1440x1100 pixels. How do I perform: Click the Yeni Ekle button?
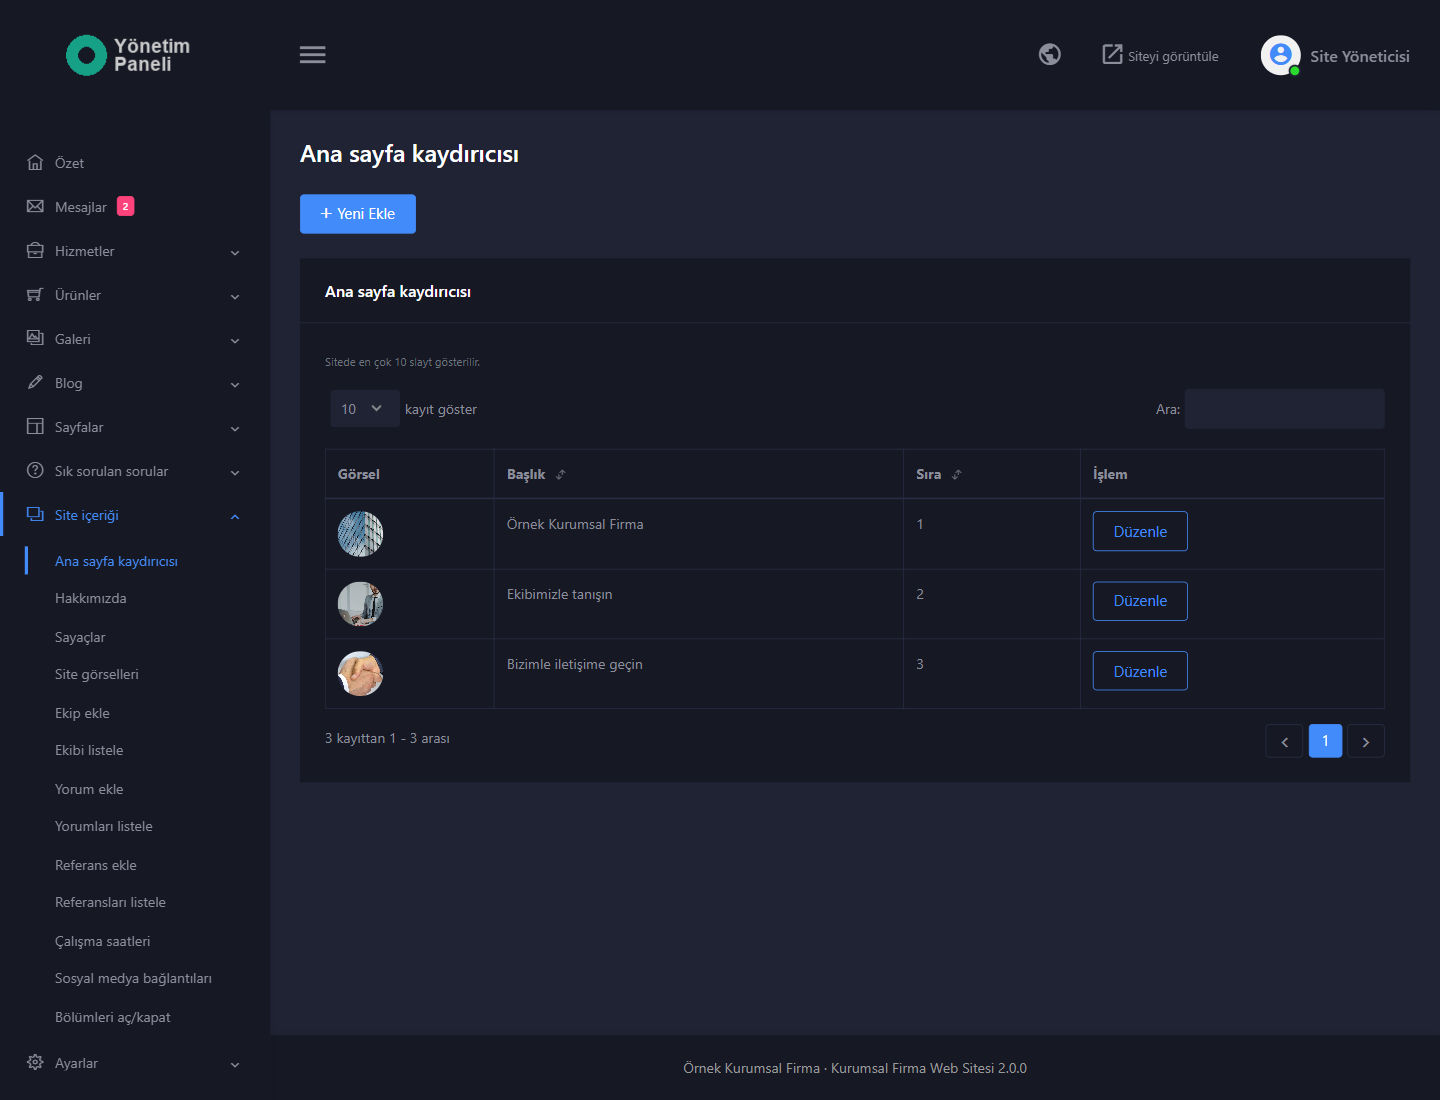[358, 214]
